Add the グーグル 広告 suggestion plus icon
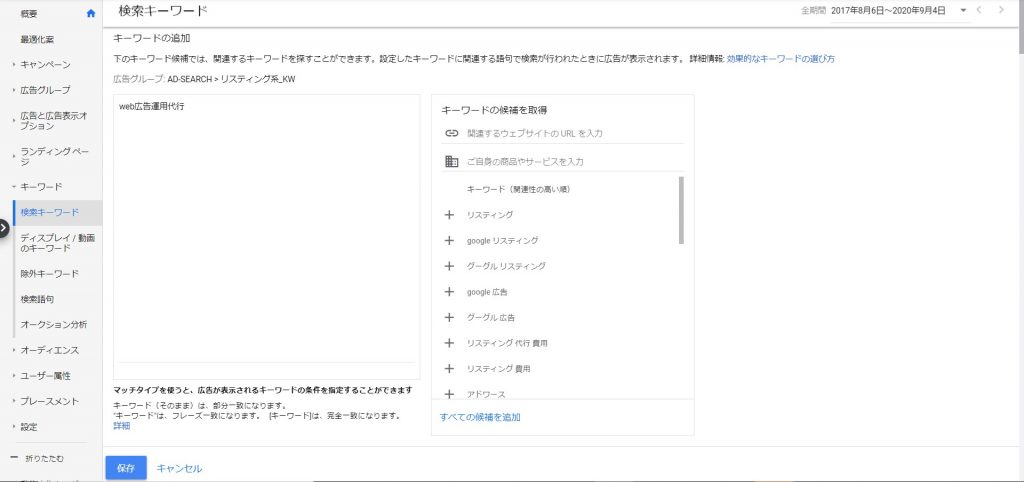The image size is (1024, 482). point(449,317)
